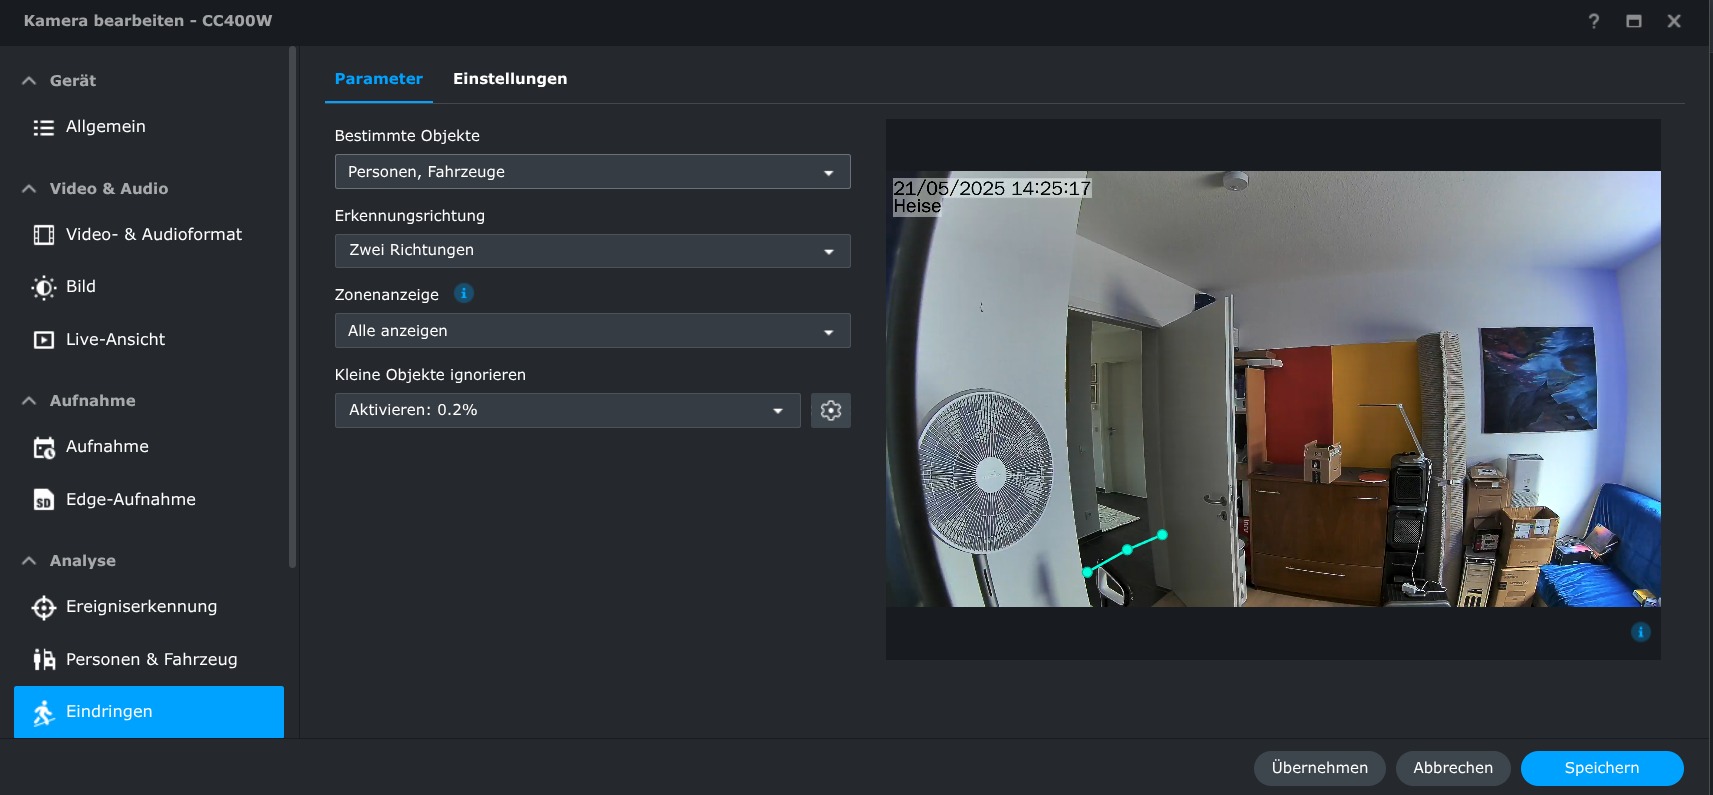
Task: Open settings gear for small objects
Action: tap(830, 410)
